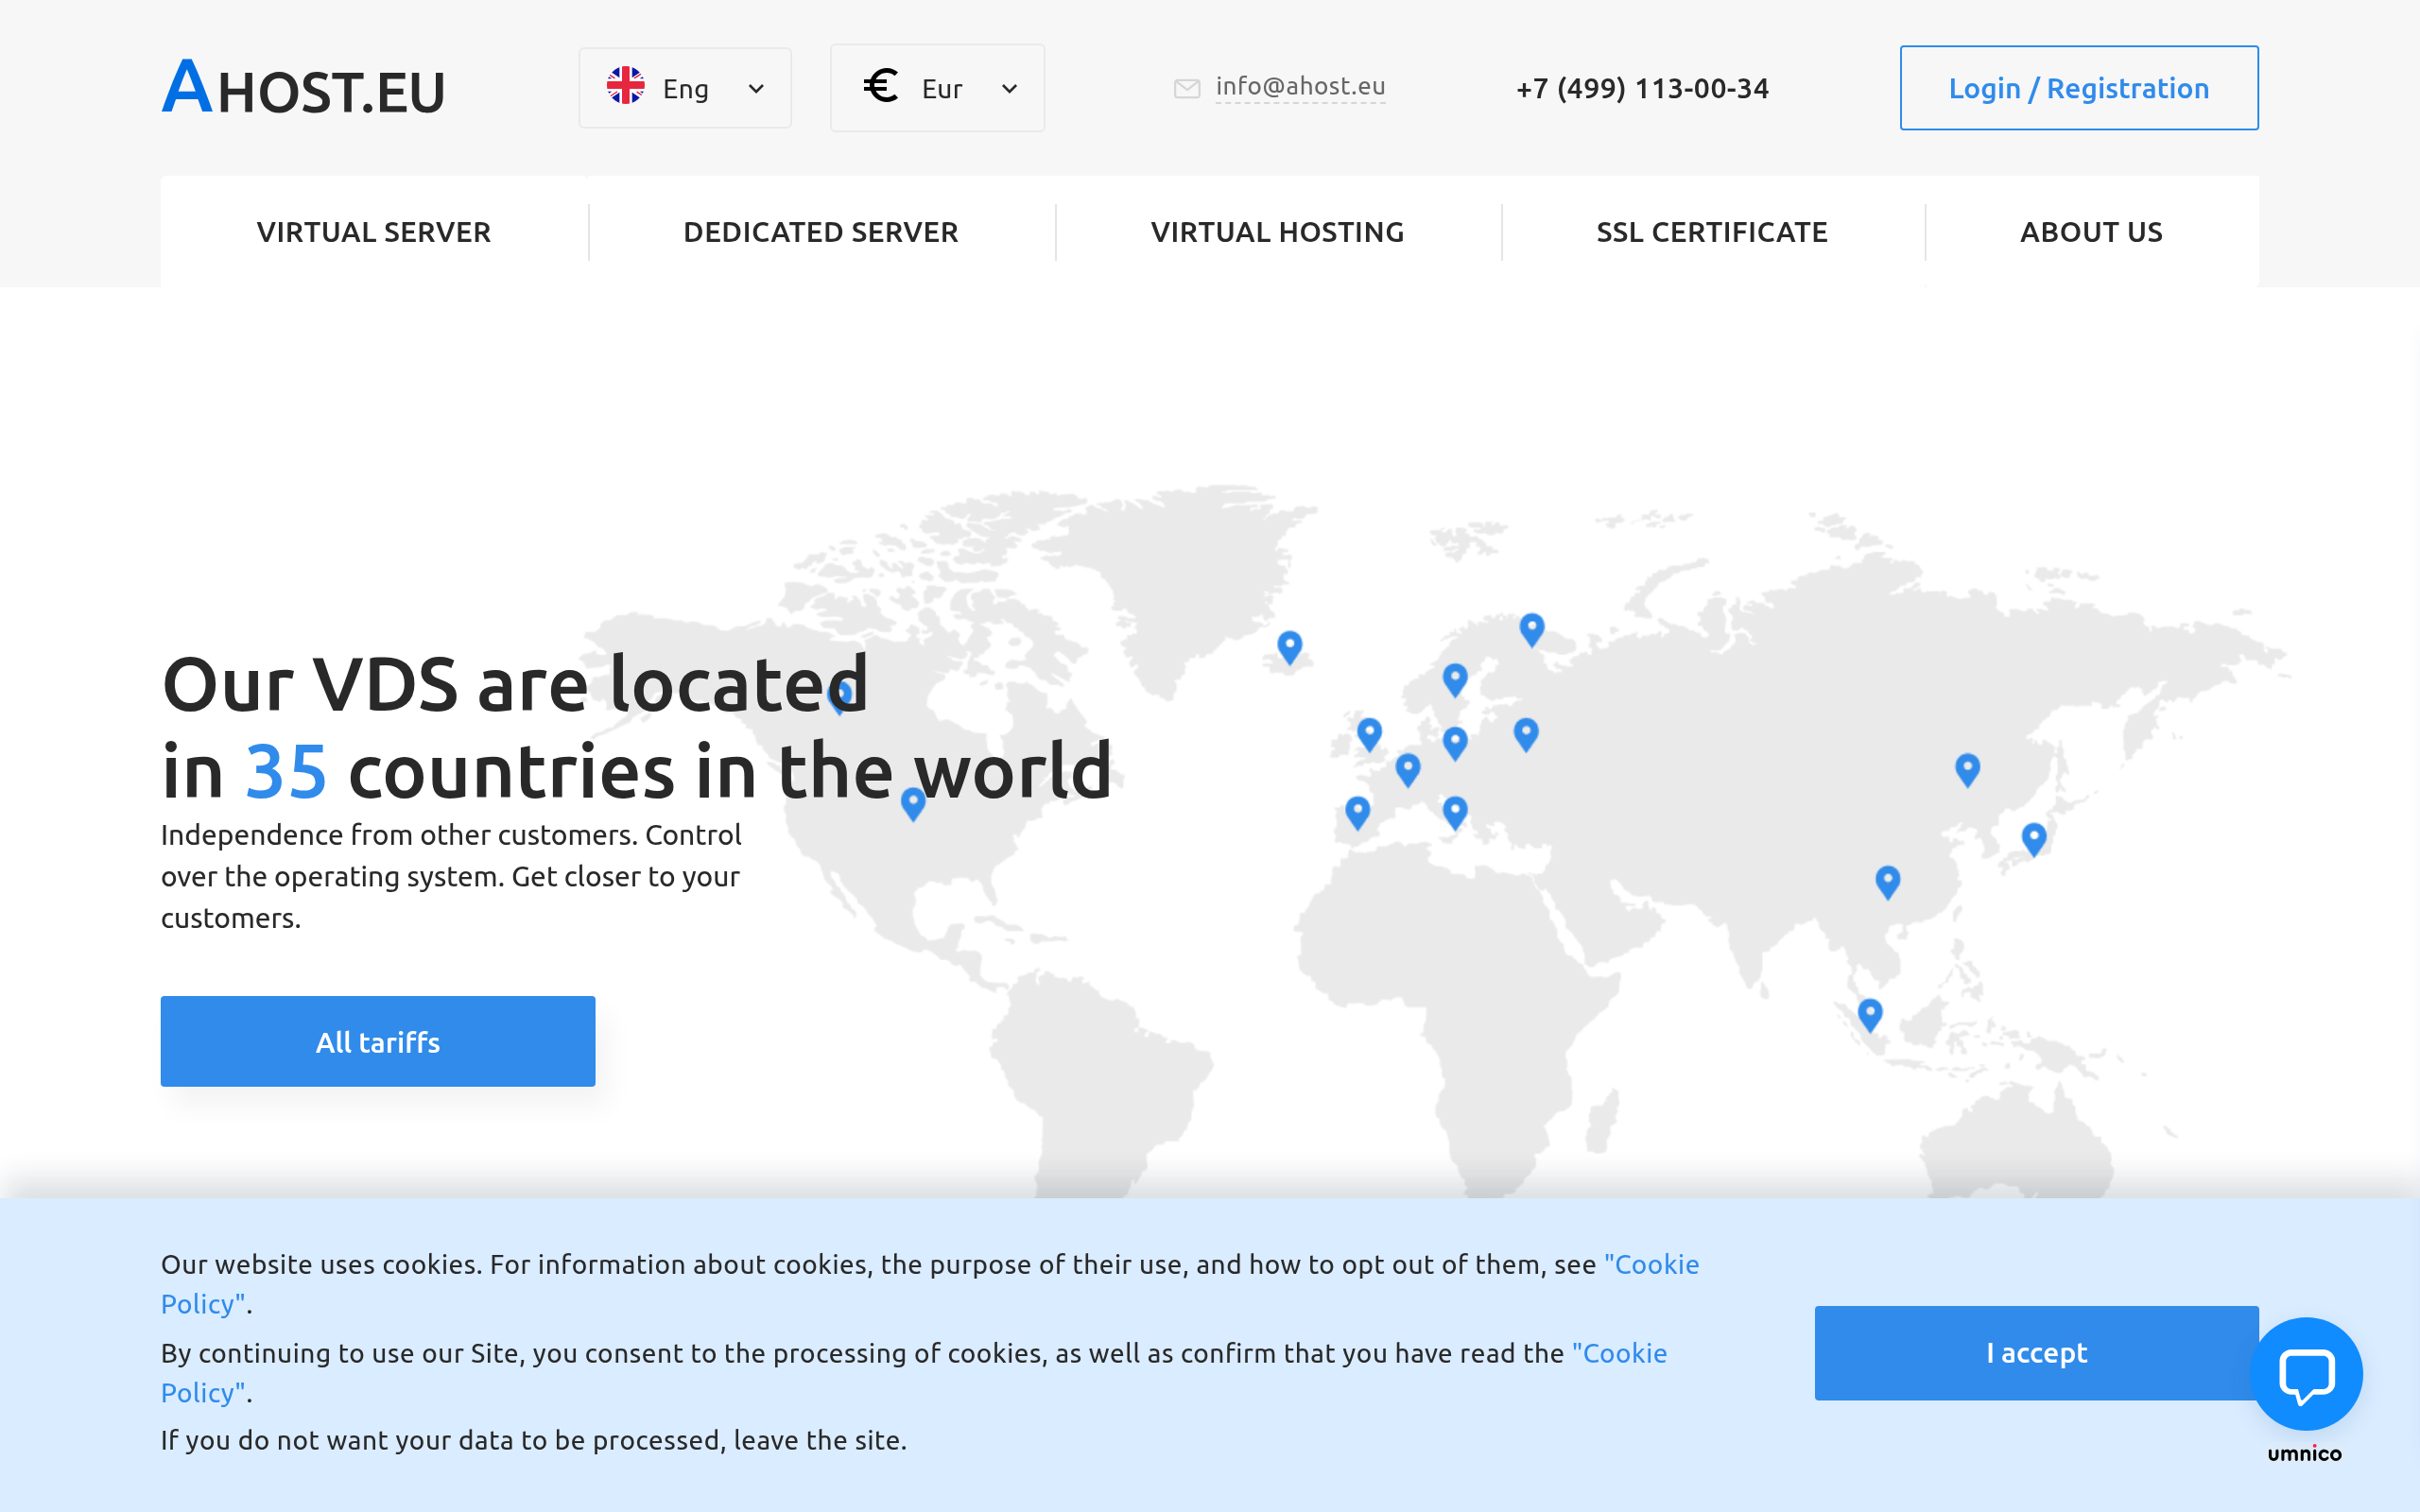Select the map pin over Sweden
Image resolution: width=2420 pixels, height=1512 pixels.
pyautogui.click(x=1455, y=680)
